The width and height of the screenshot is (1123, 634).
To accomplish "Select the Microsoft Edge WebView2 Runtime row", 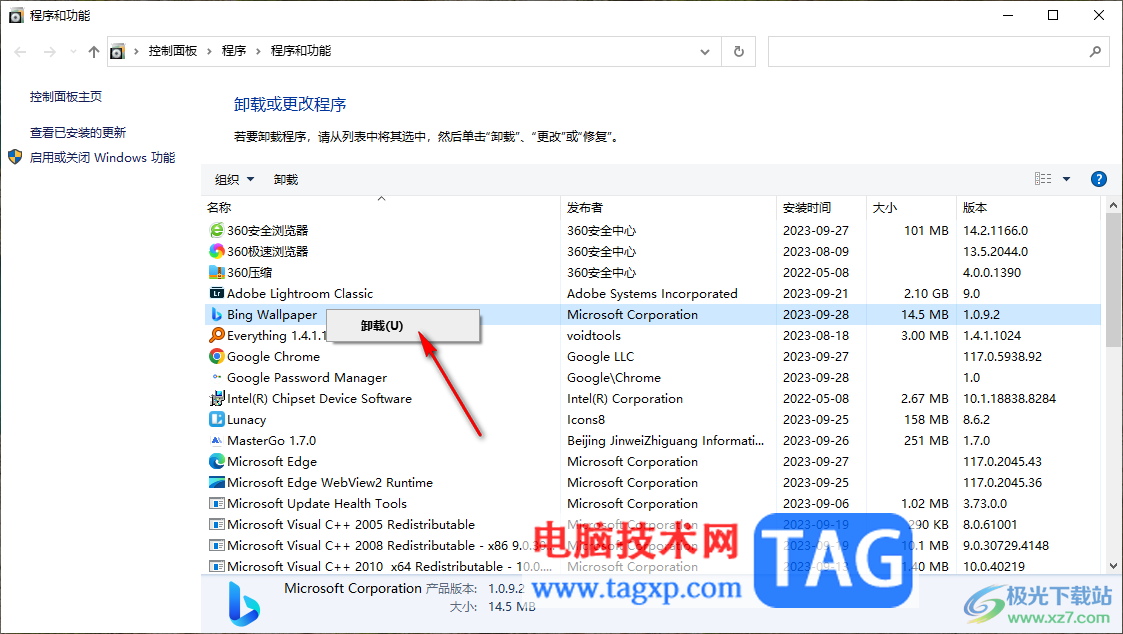I will pos(652,483).
